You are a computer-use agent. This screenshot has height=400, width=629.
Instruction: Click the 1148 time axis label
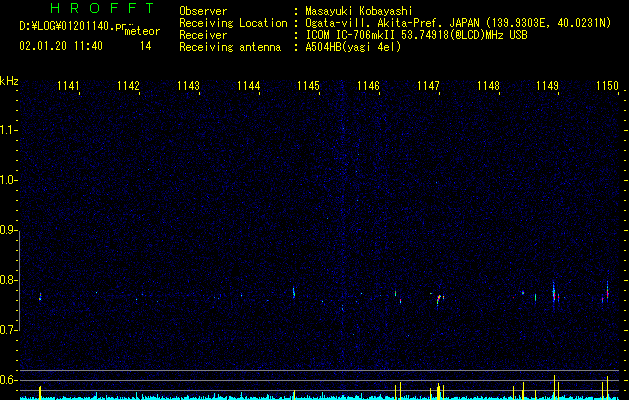pos(489,86)
